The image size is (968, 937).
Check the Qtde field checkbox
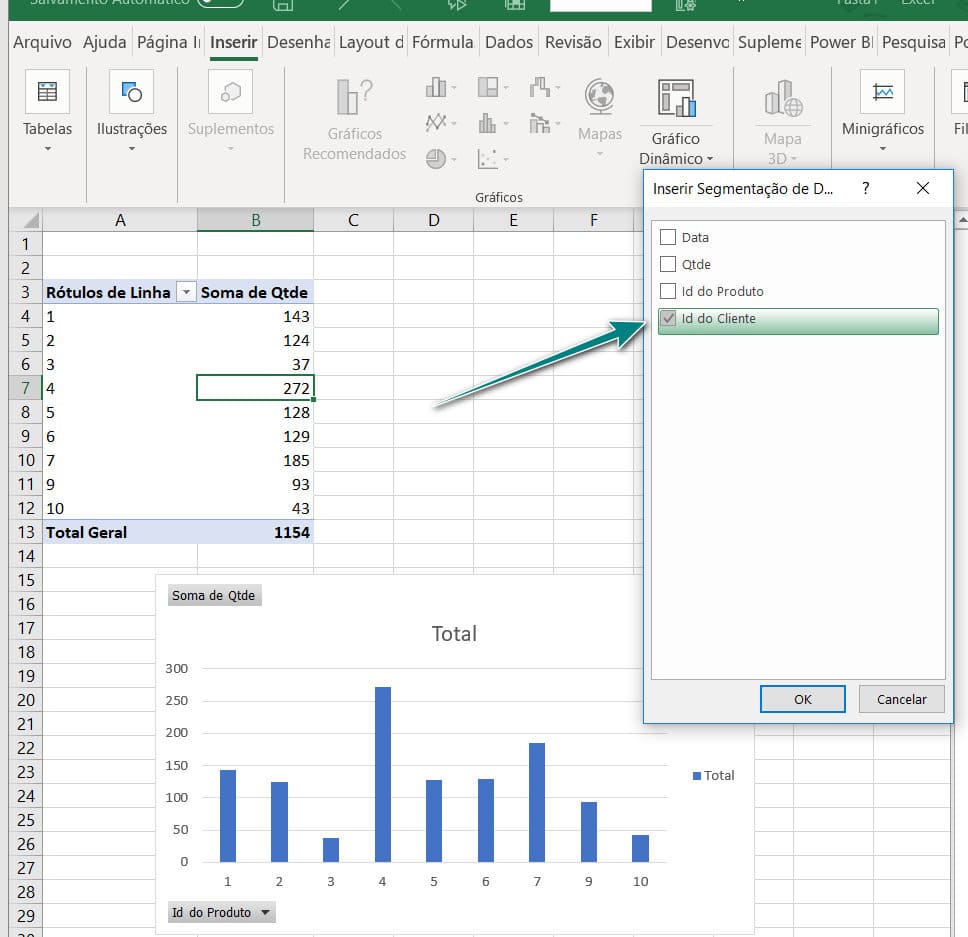pos(668,264)
